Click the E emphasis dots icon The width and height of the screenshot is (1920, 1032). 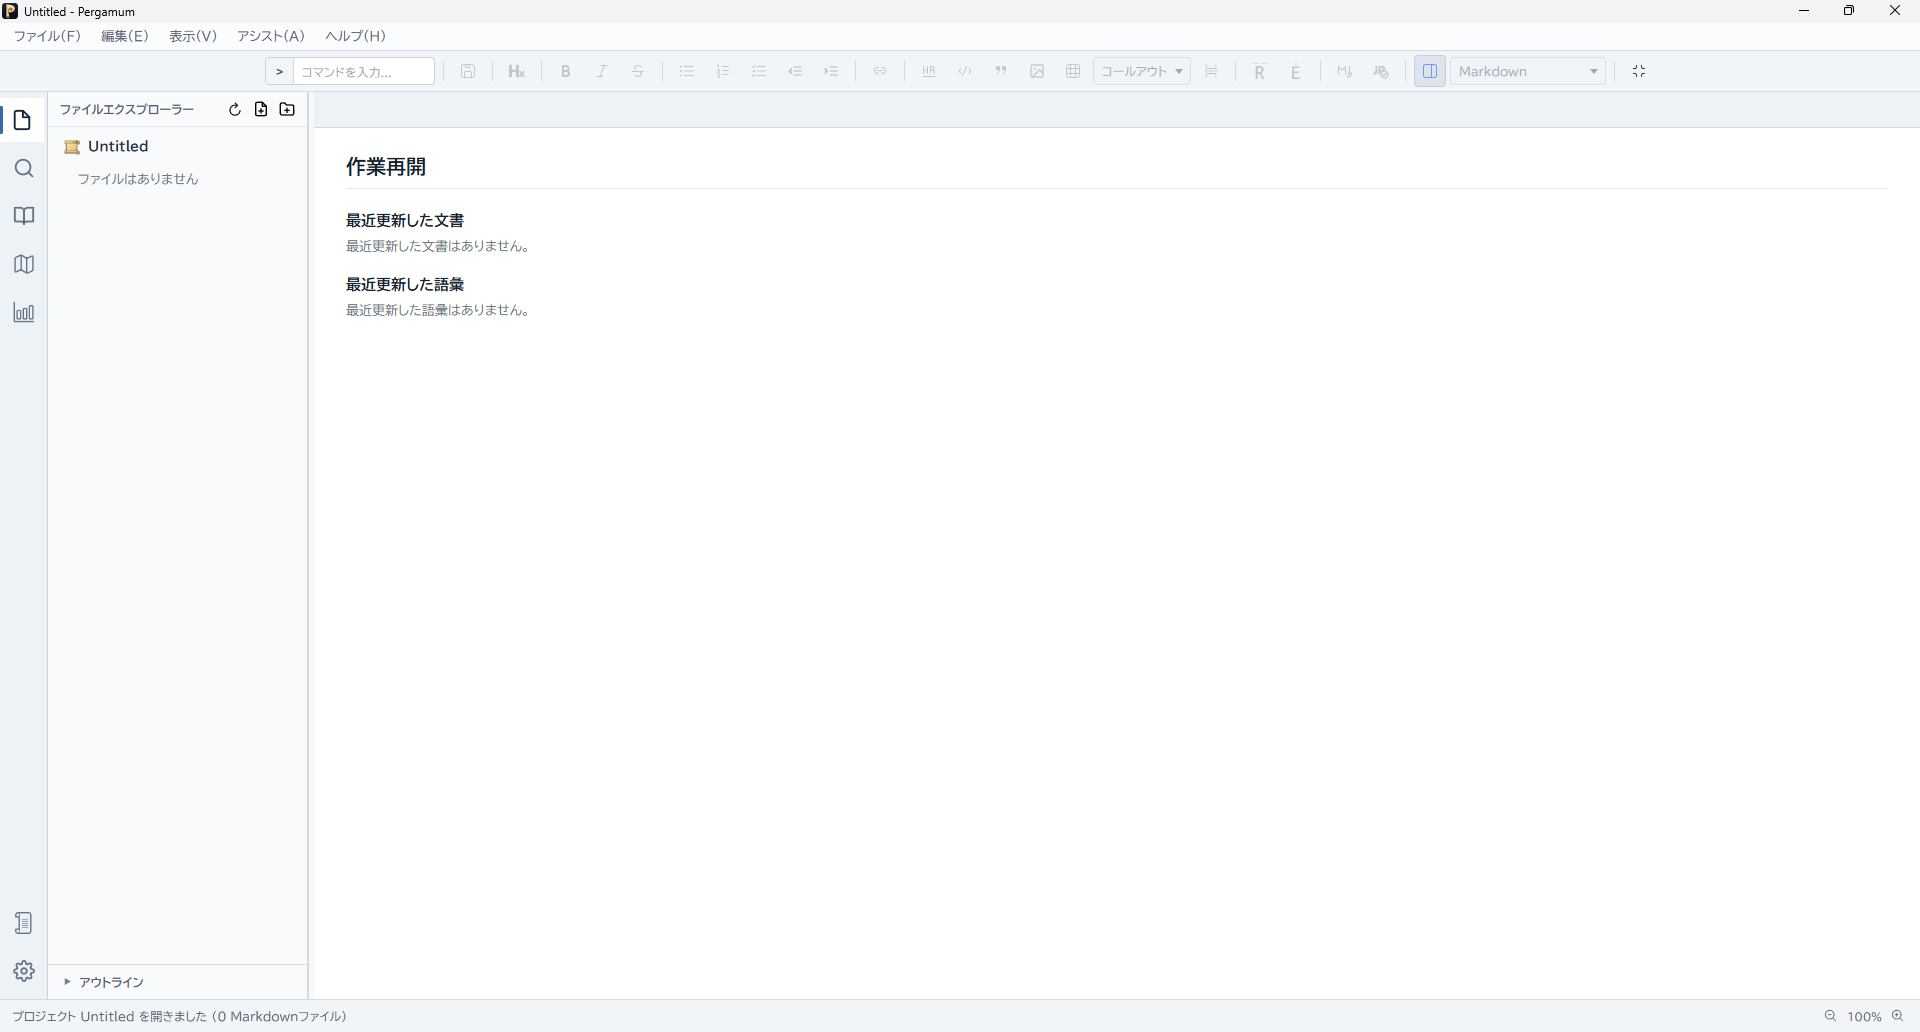(1296, 71)
